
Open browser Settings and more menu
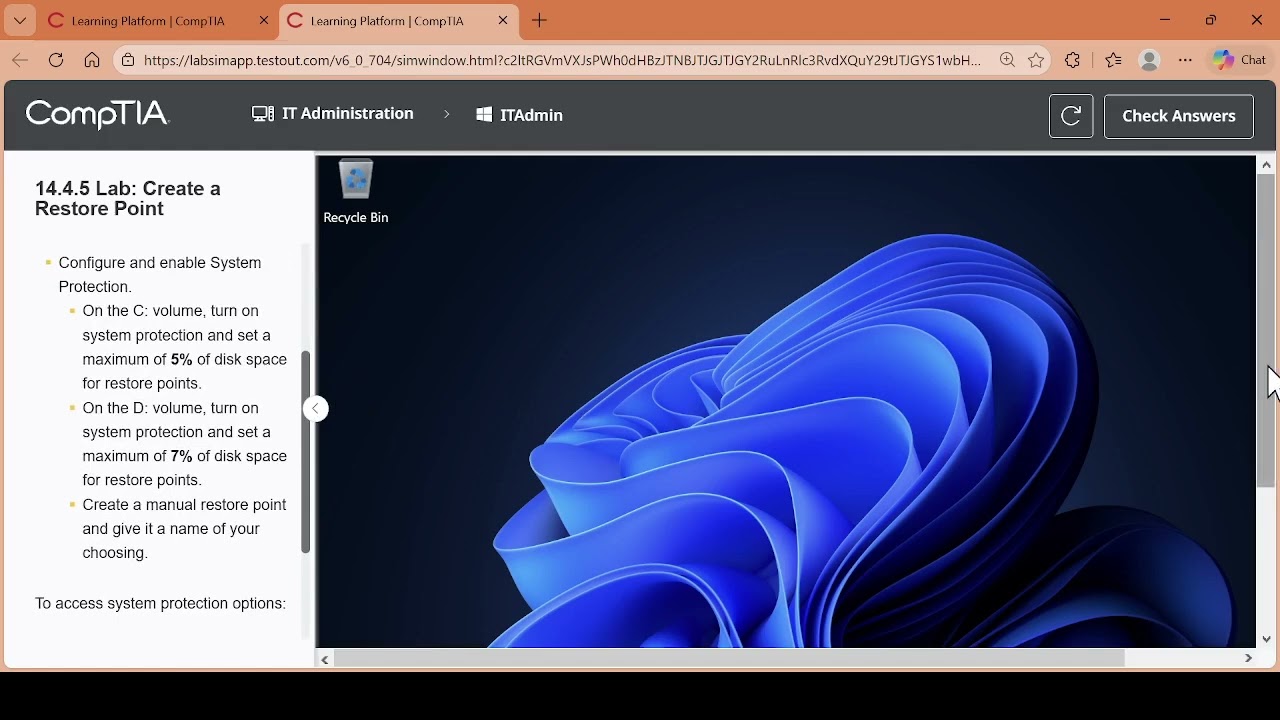tap(1185, 61)
